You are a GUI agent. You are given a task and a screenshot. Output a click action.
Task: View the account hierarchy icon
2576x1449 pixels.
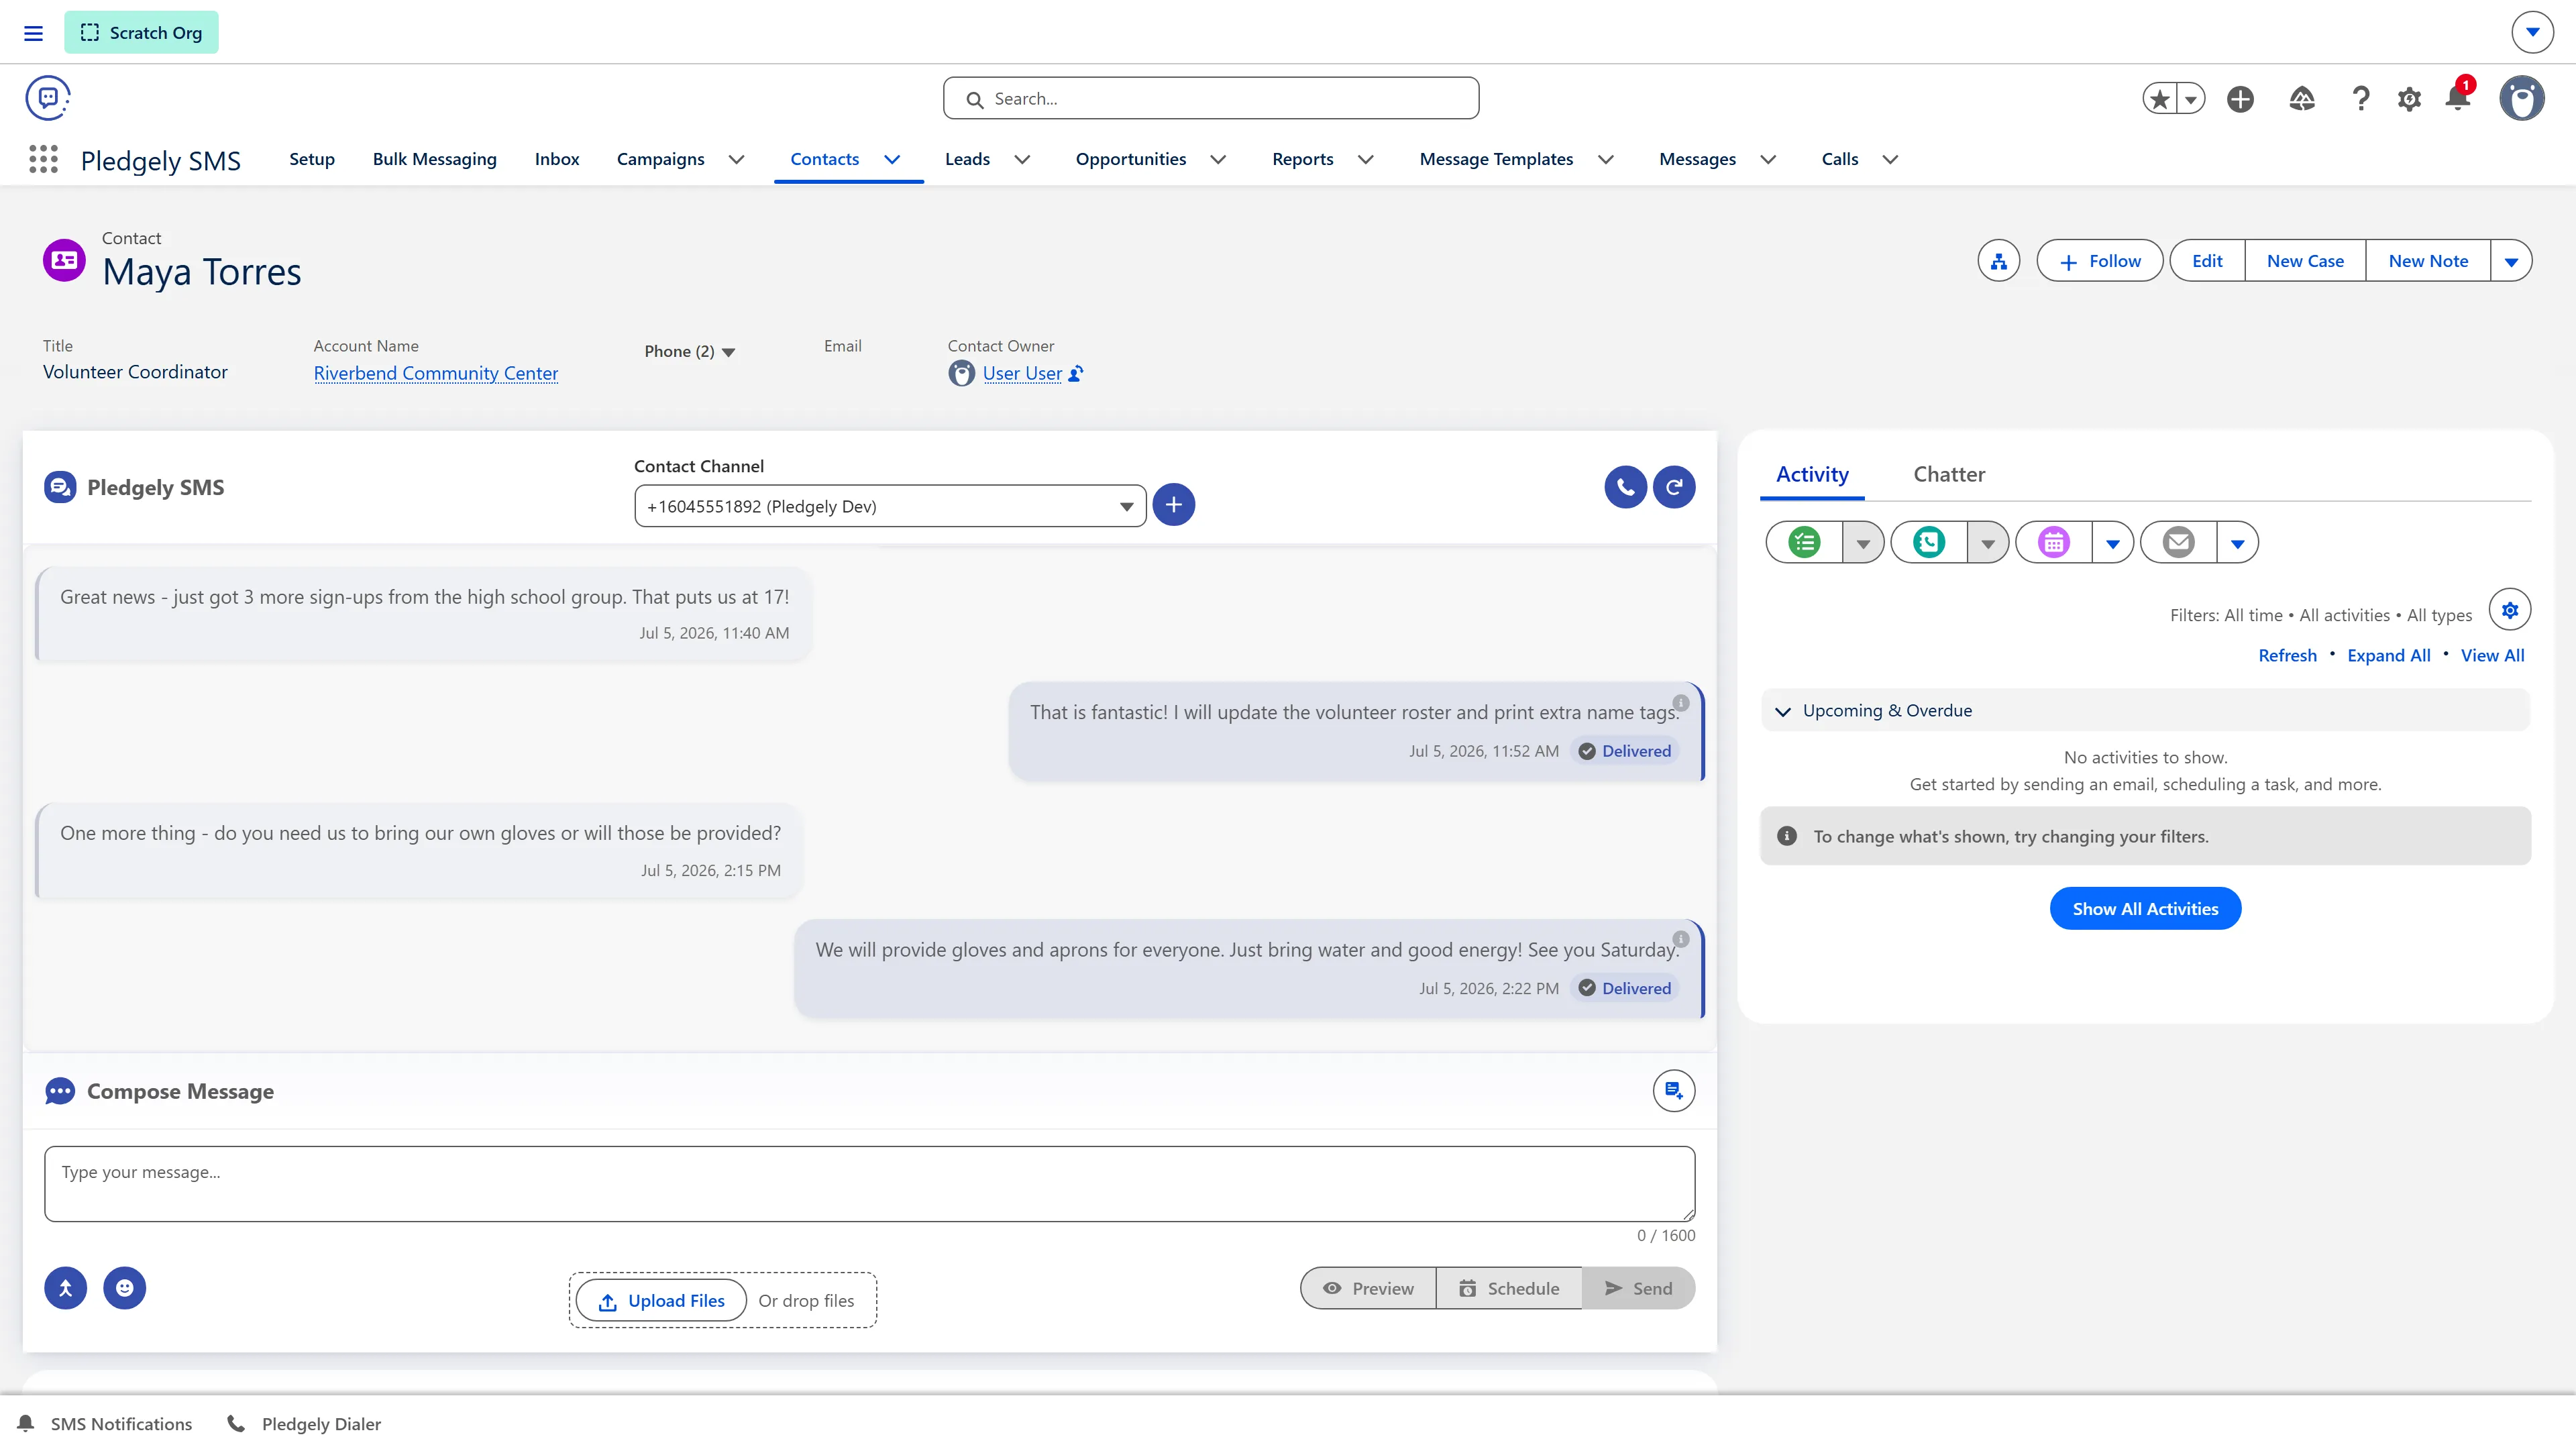(x=1998, y=261)
